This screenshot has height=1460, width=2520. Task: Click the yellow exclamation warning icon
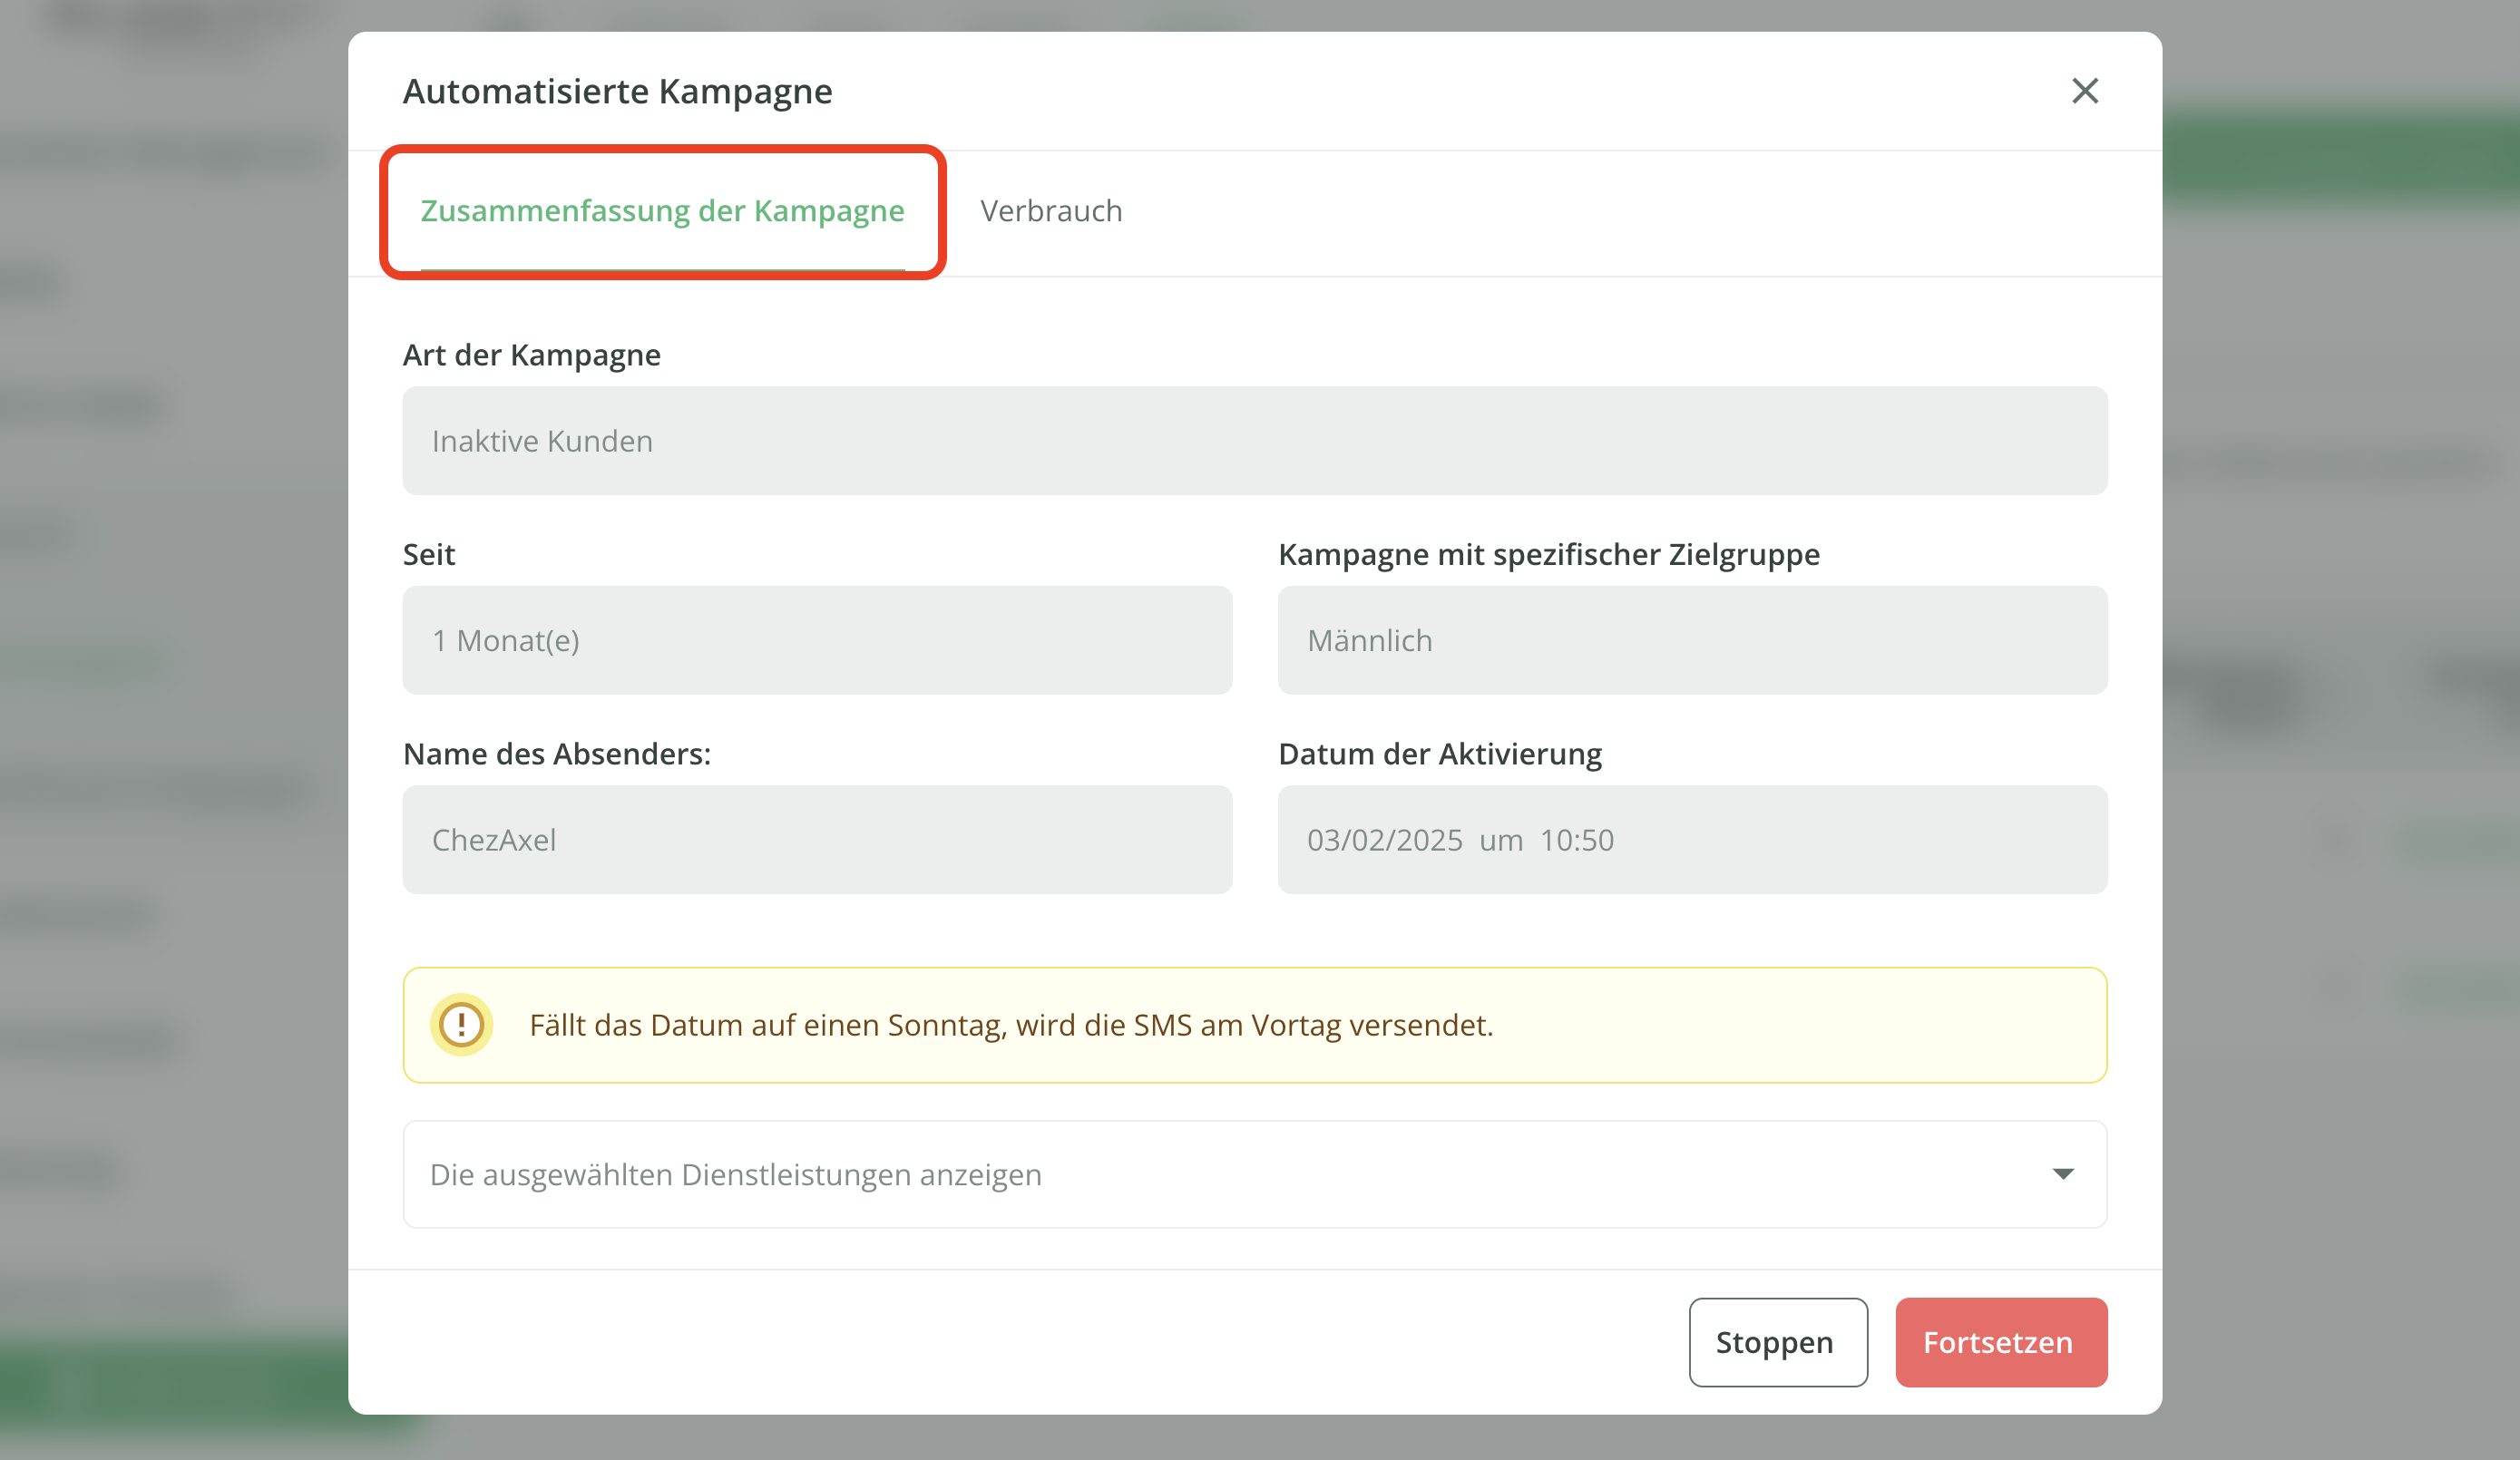click(x=461, y=1025)
